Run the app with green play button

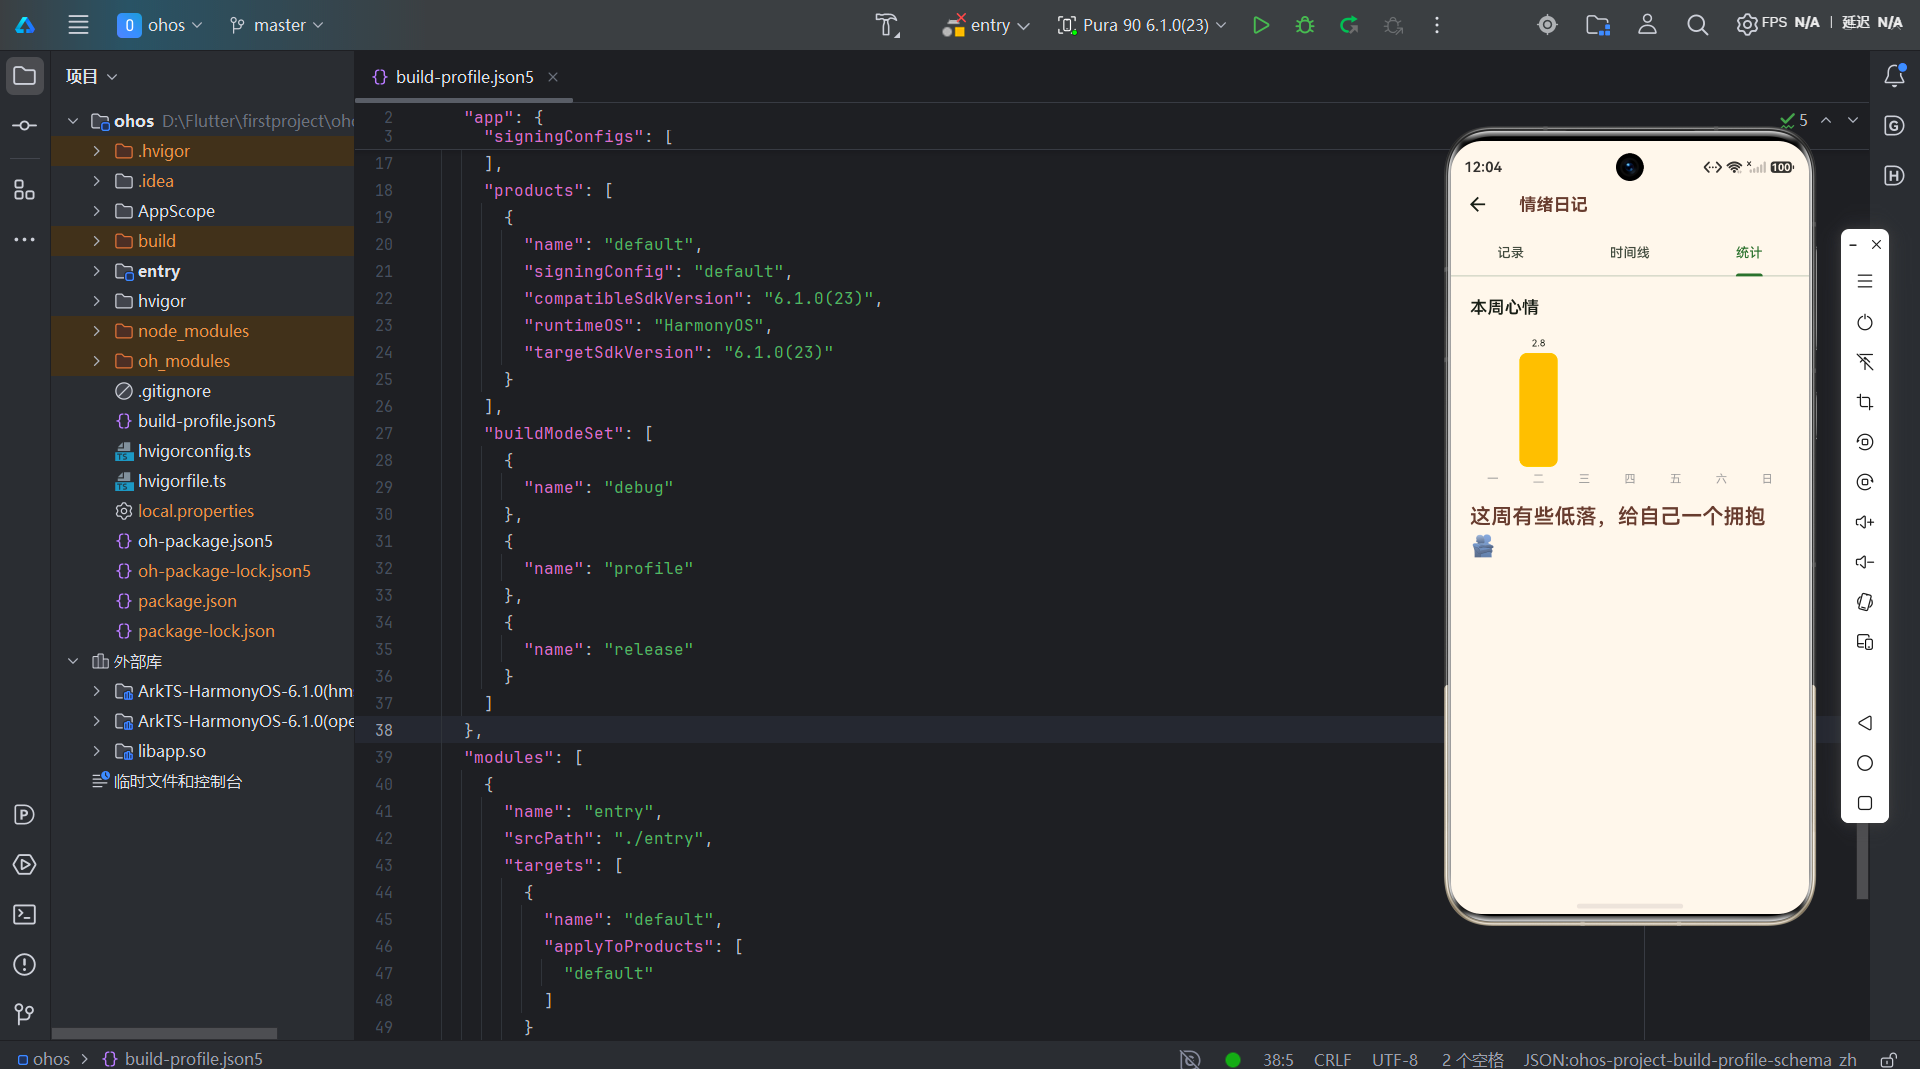[1261, 25]
